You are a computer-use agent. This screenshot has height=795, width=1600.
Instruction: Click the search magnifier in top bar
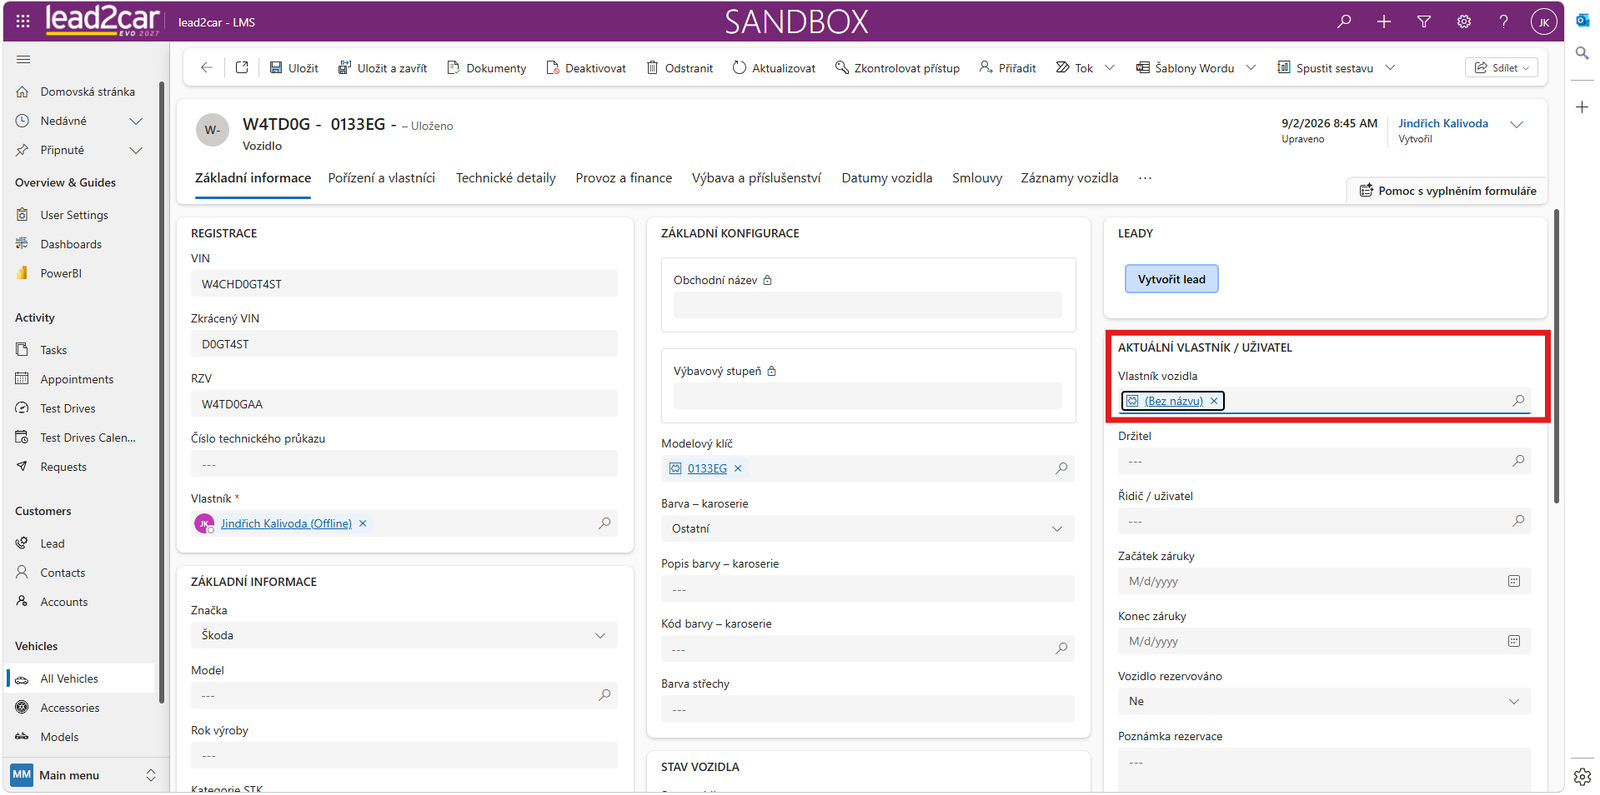point(1344,21)
